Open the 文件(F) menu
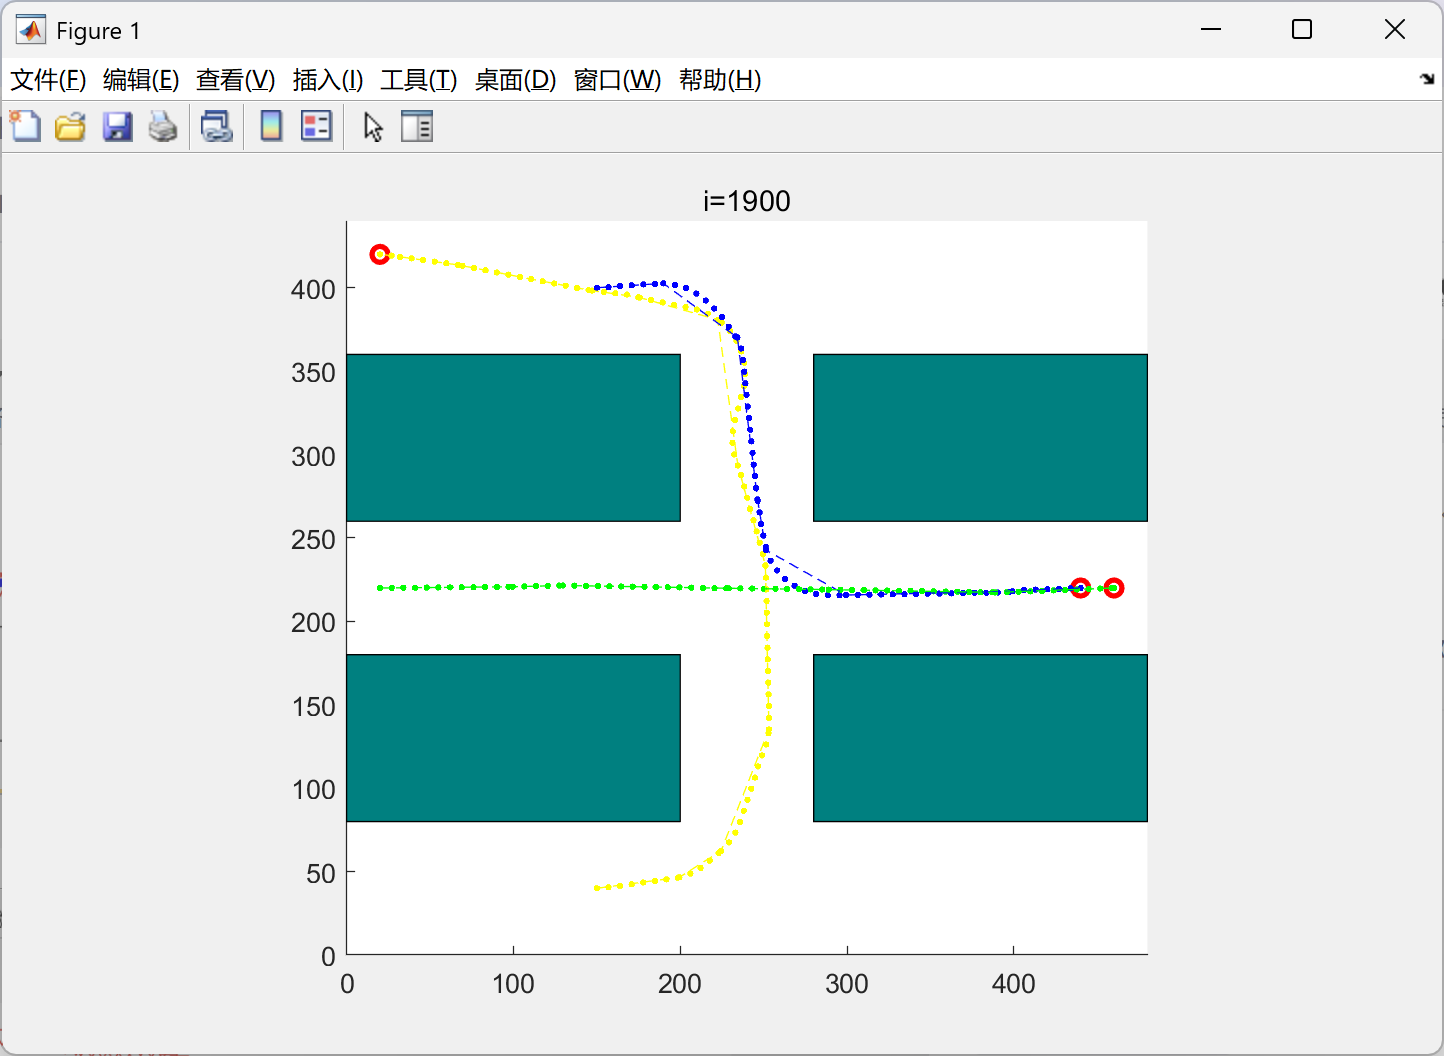Viewport: 1444px width, 1056px height. (x=48, y=80)
